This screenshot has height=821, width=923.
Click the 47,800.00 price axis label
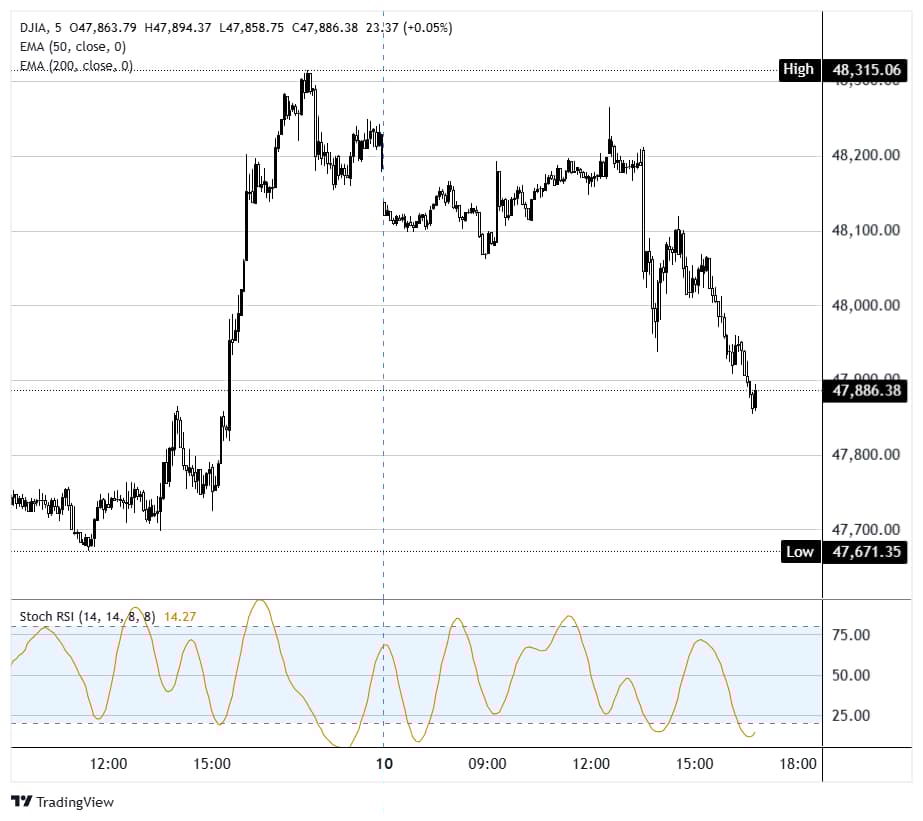[865, 455]
